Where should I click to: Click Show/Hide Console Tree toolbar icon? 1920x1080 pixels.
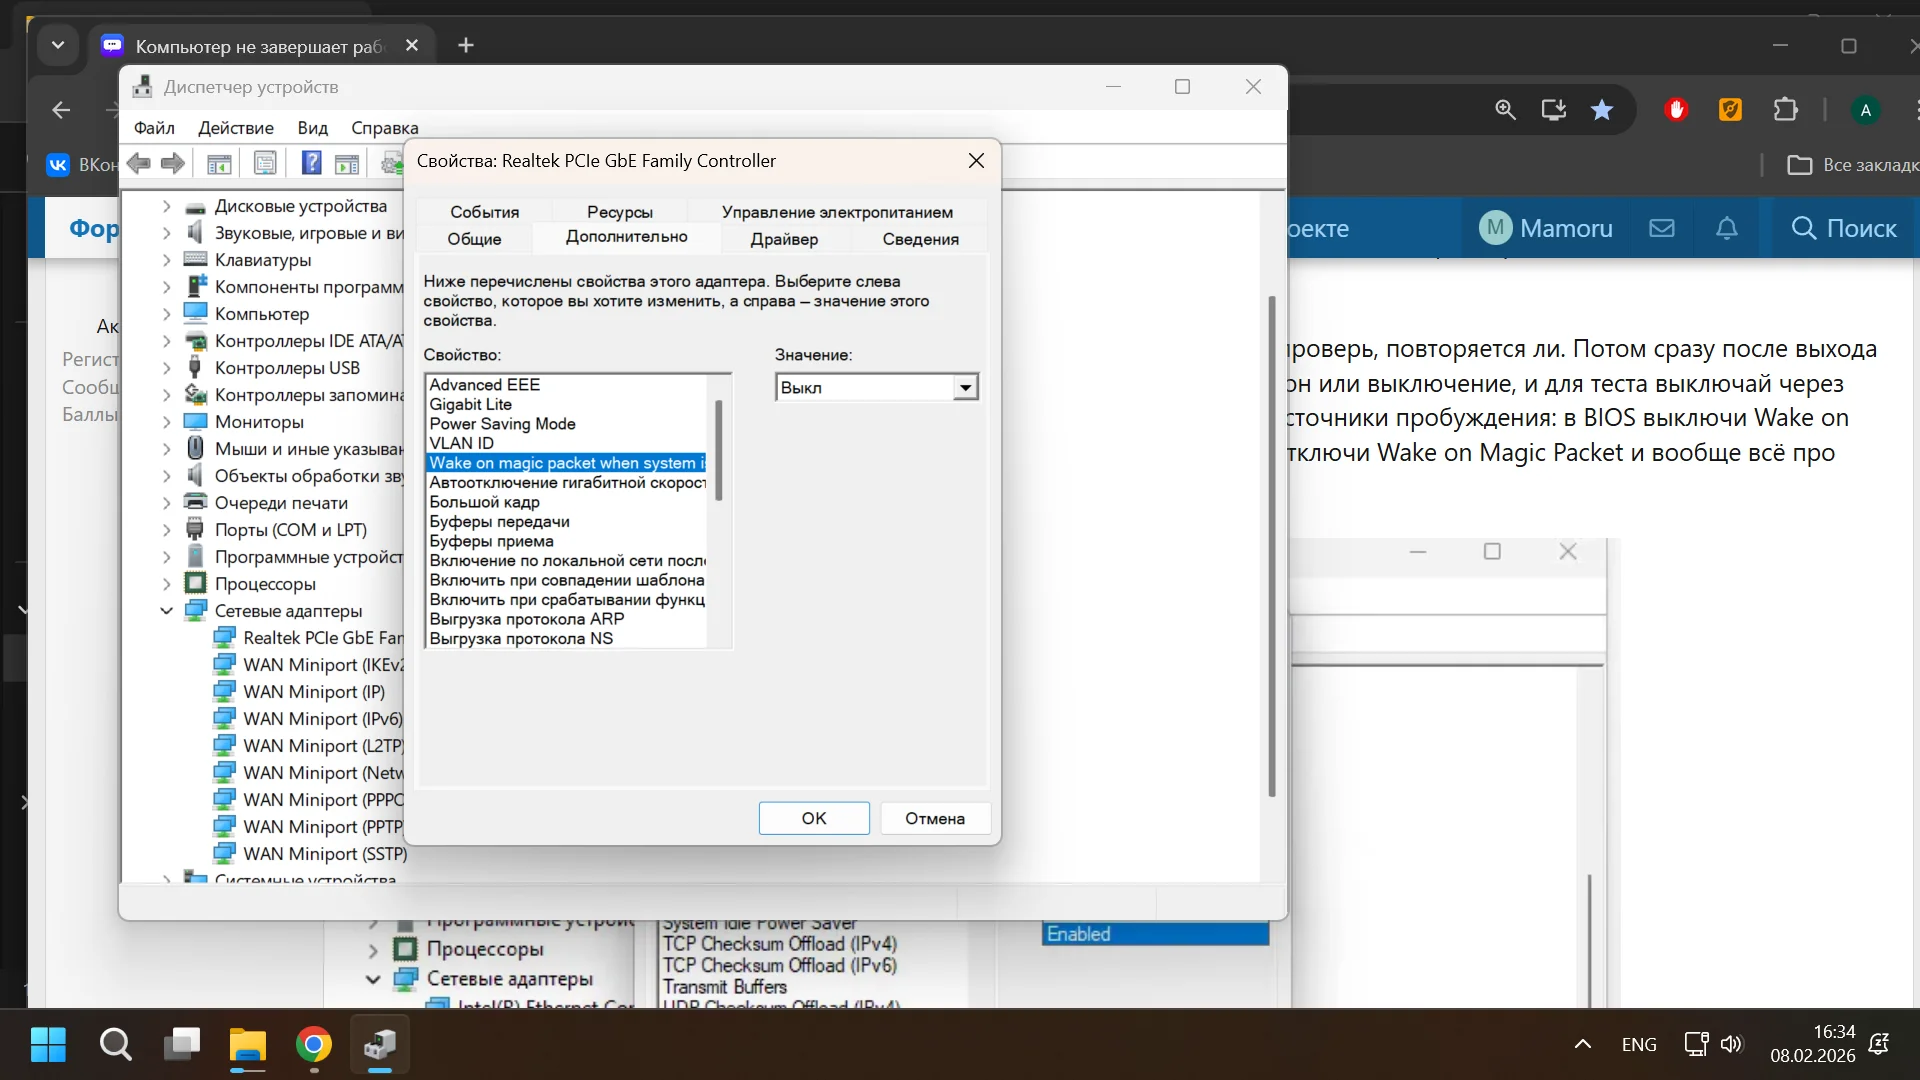click(219, 163)
